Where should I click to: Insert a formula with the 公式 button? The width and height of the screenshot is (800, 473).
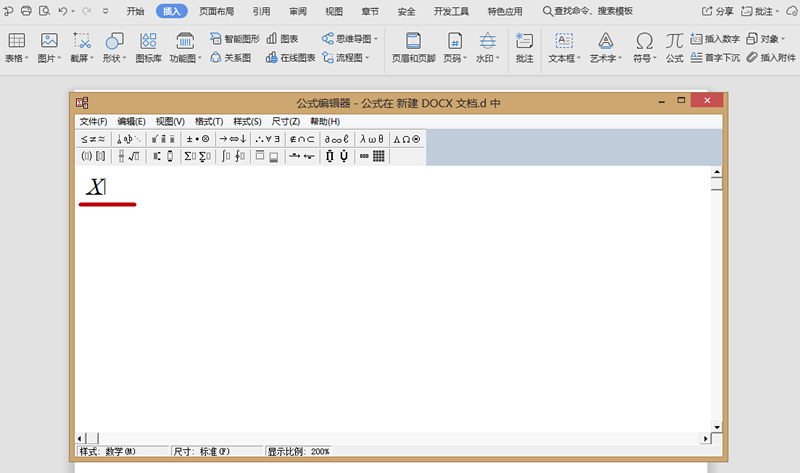pyautogui.click(x=675, y=47)
